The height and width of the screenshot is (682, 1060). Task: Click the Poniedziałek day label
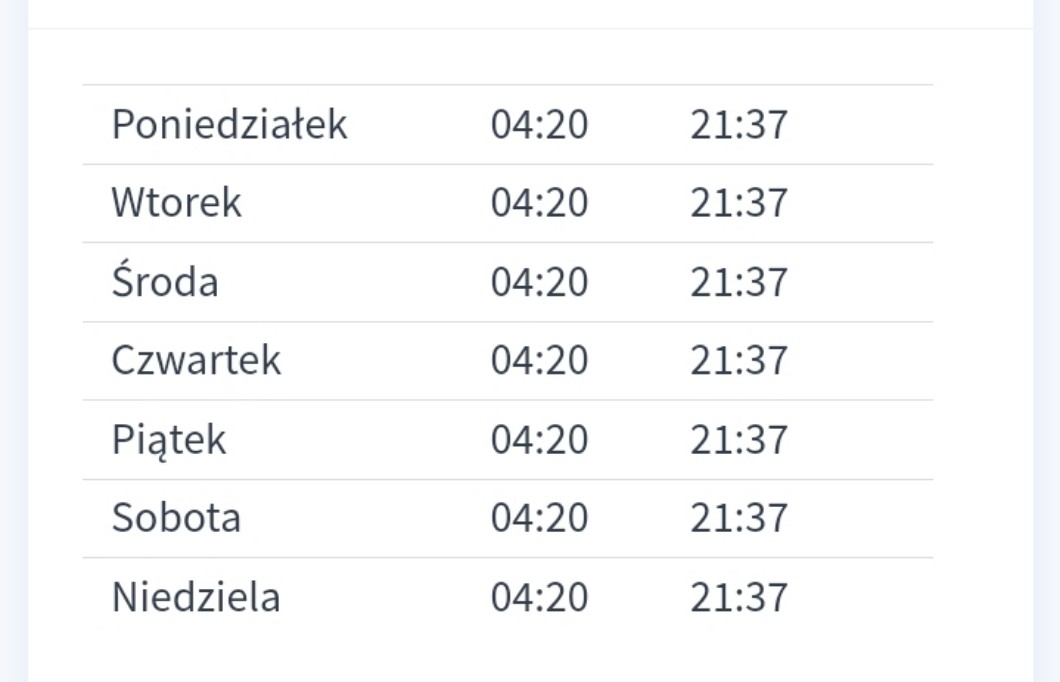(229, 125)
